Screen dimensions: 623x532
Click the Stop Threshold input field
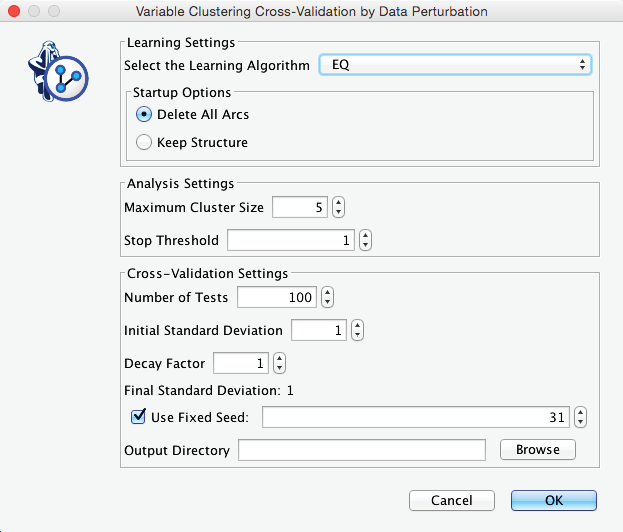(291, 241)
